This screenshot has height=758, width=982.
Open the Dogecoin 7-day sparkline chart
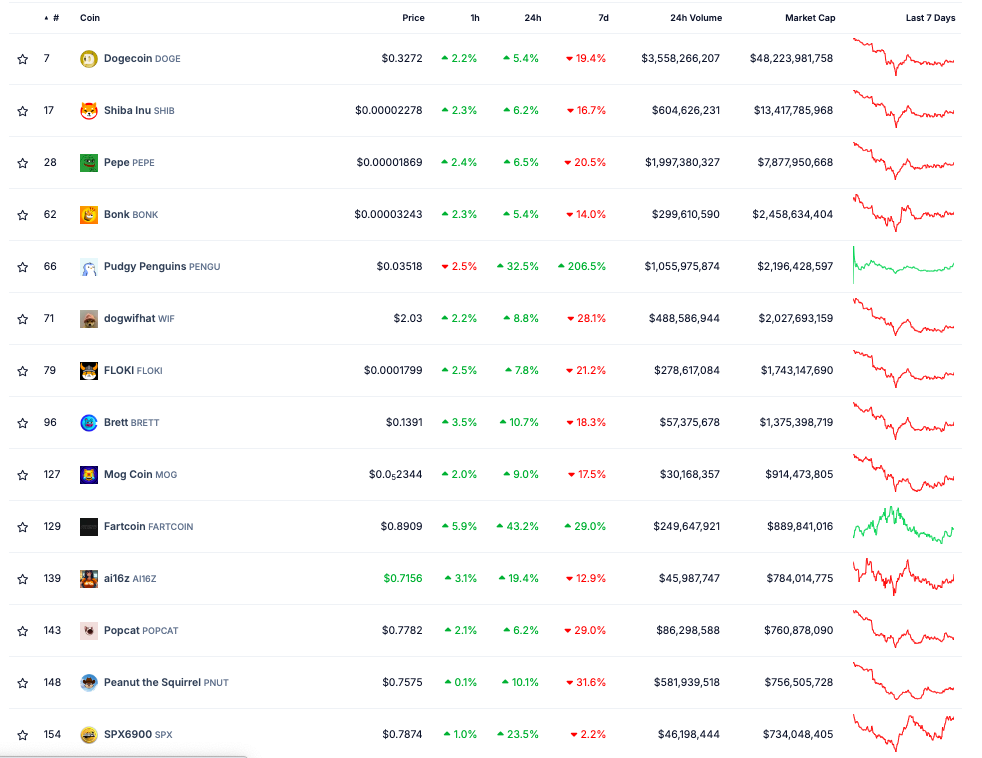904,58
